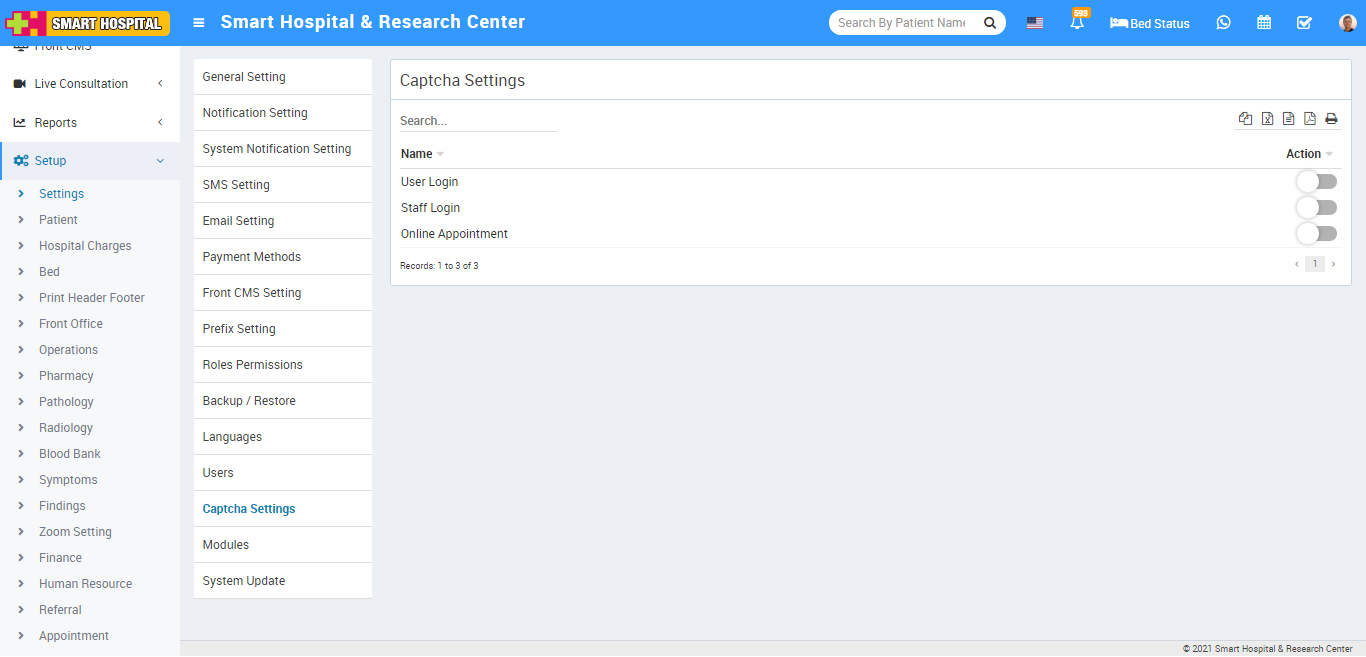This screenshot has height=657, width=1366.
Task: Open Pharmacy under Setup
Action: coord(66,376)
